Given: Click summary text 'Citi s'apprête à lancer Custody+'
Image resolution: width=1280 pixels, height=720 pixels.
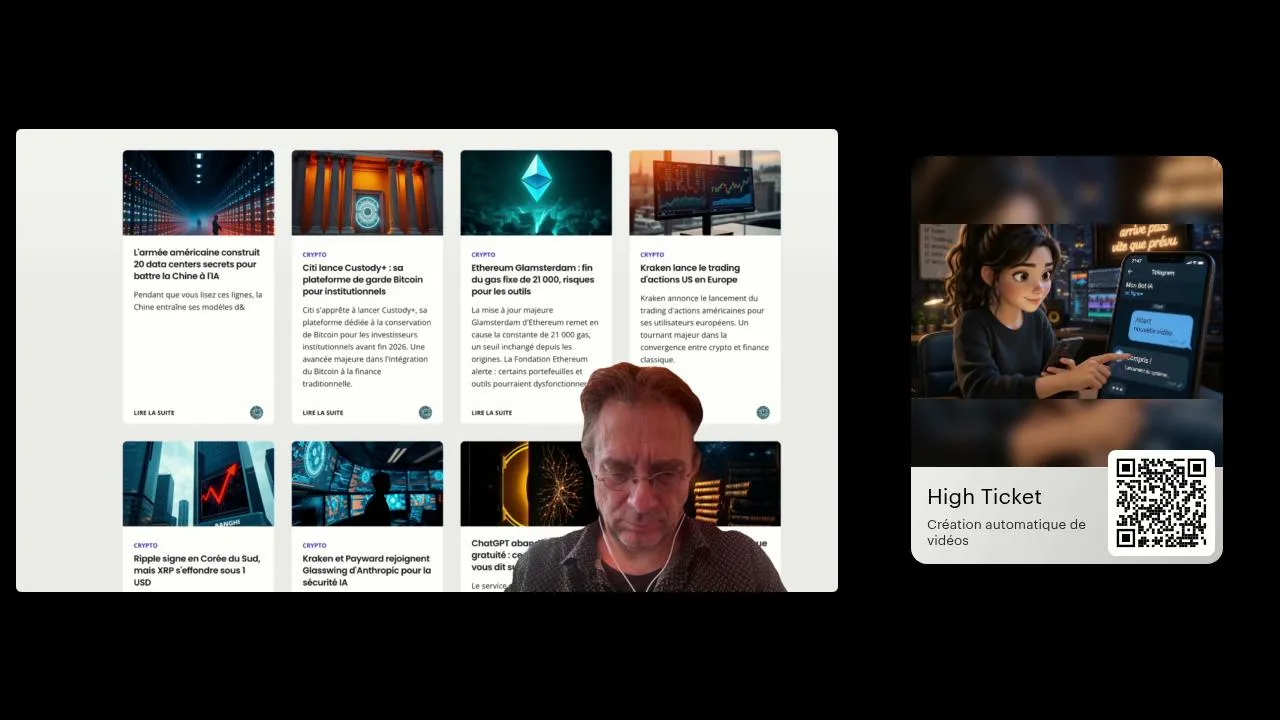Looking at the screenshot, I should 367,347.
